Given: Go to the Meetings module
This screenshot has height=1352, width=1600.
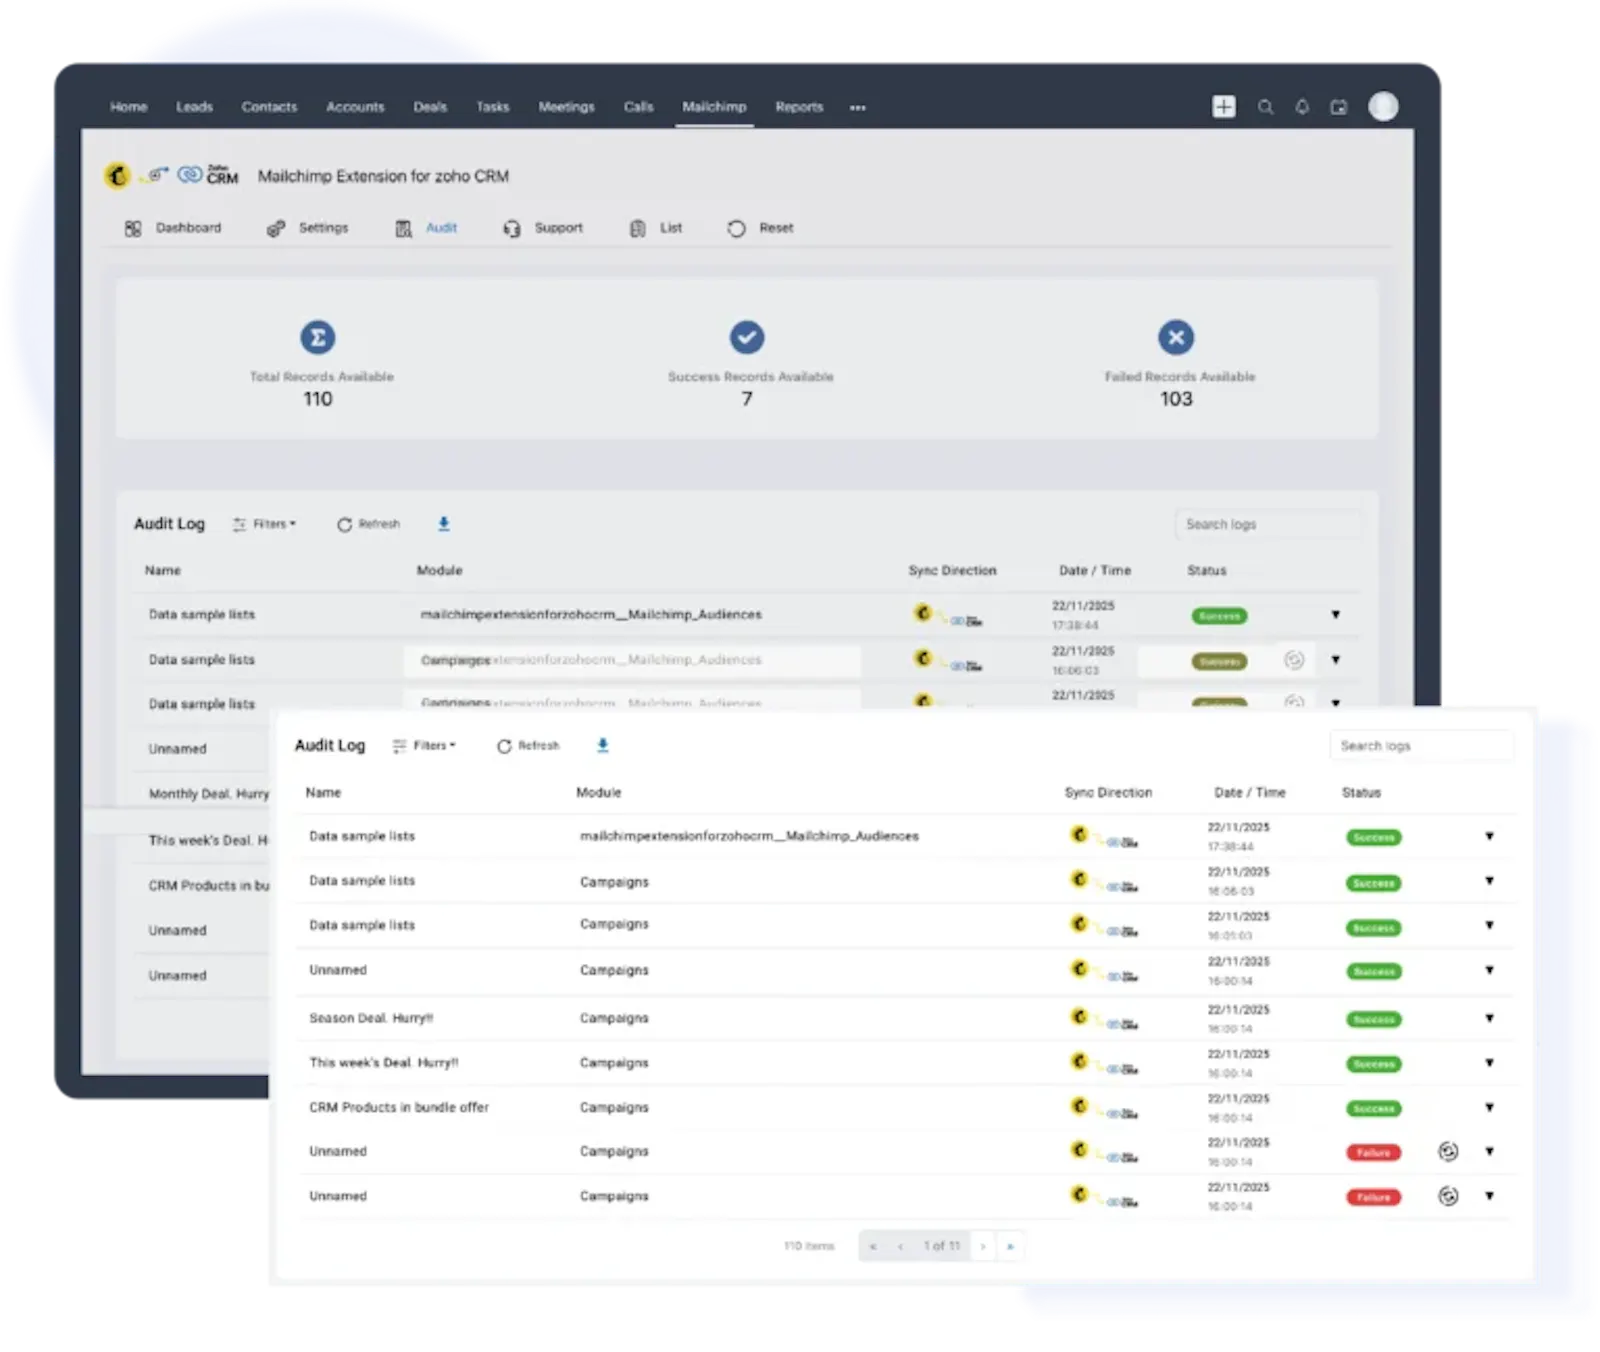Looking at the screenshot, I should pos(566,107).
